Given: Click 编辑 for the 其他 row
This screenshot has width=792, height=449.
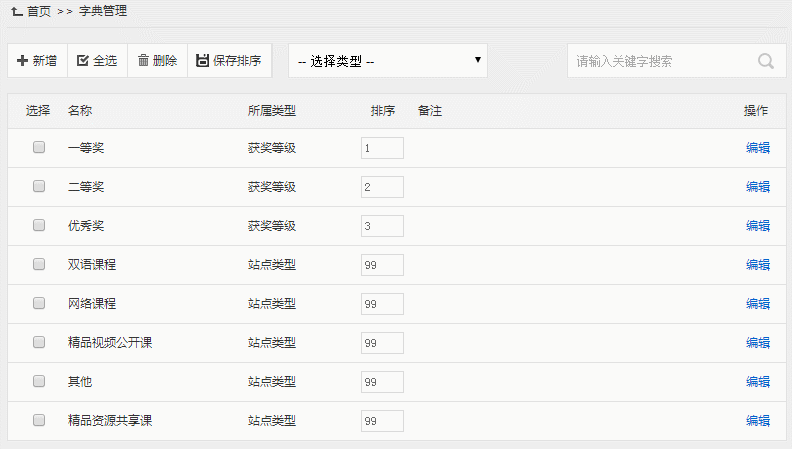Looking at the screenshot, I should tap(757, 382).
